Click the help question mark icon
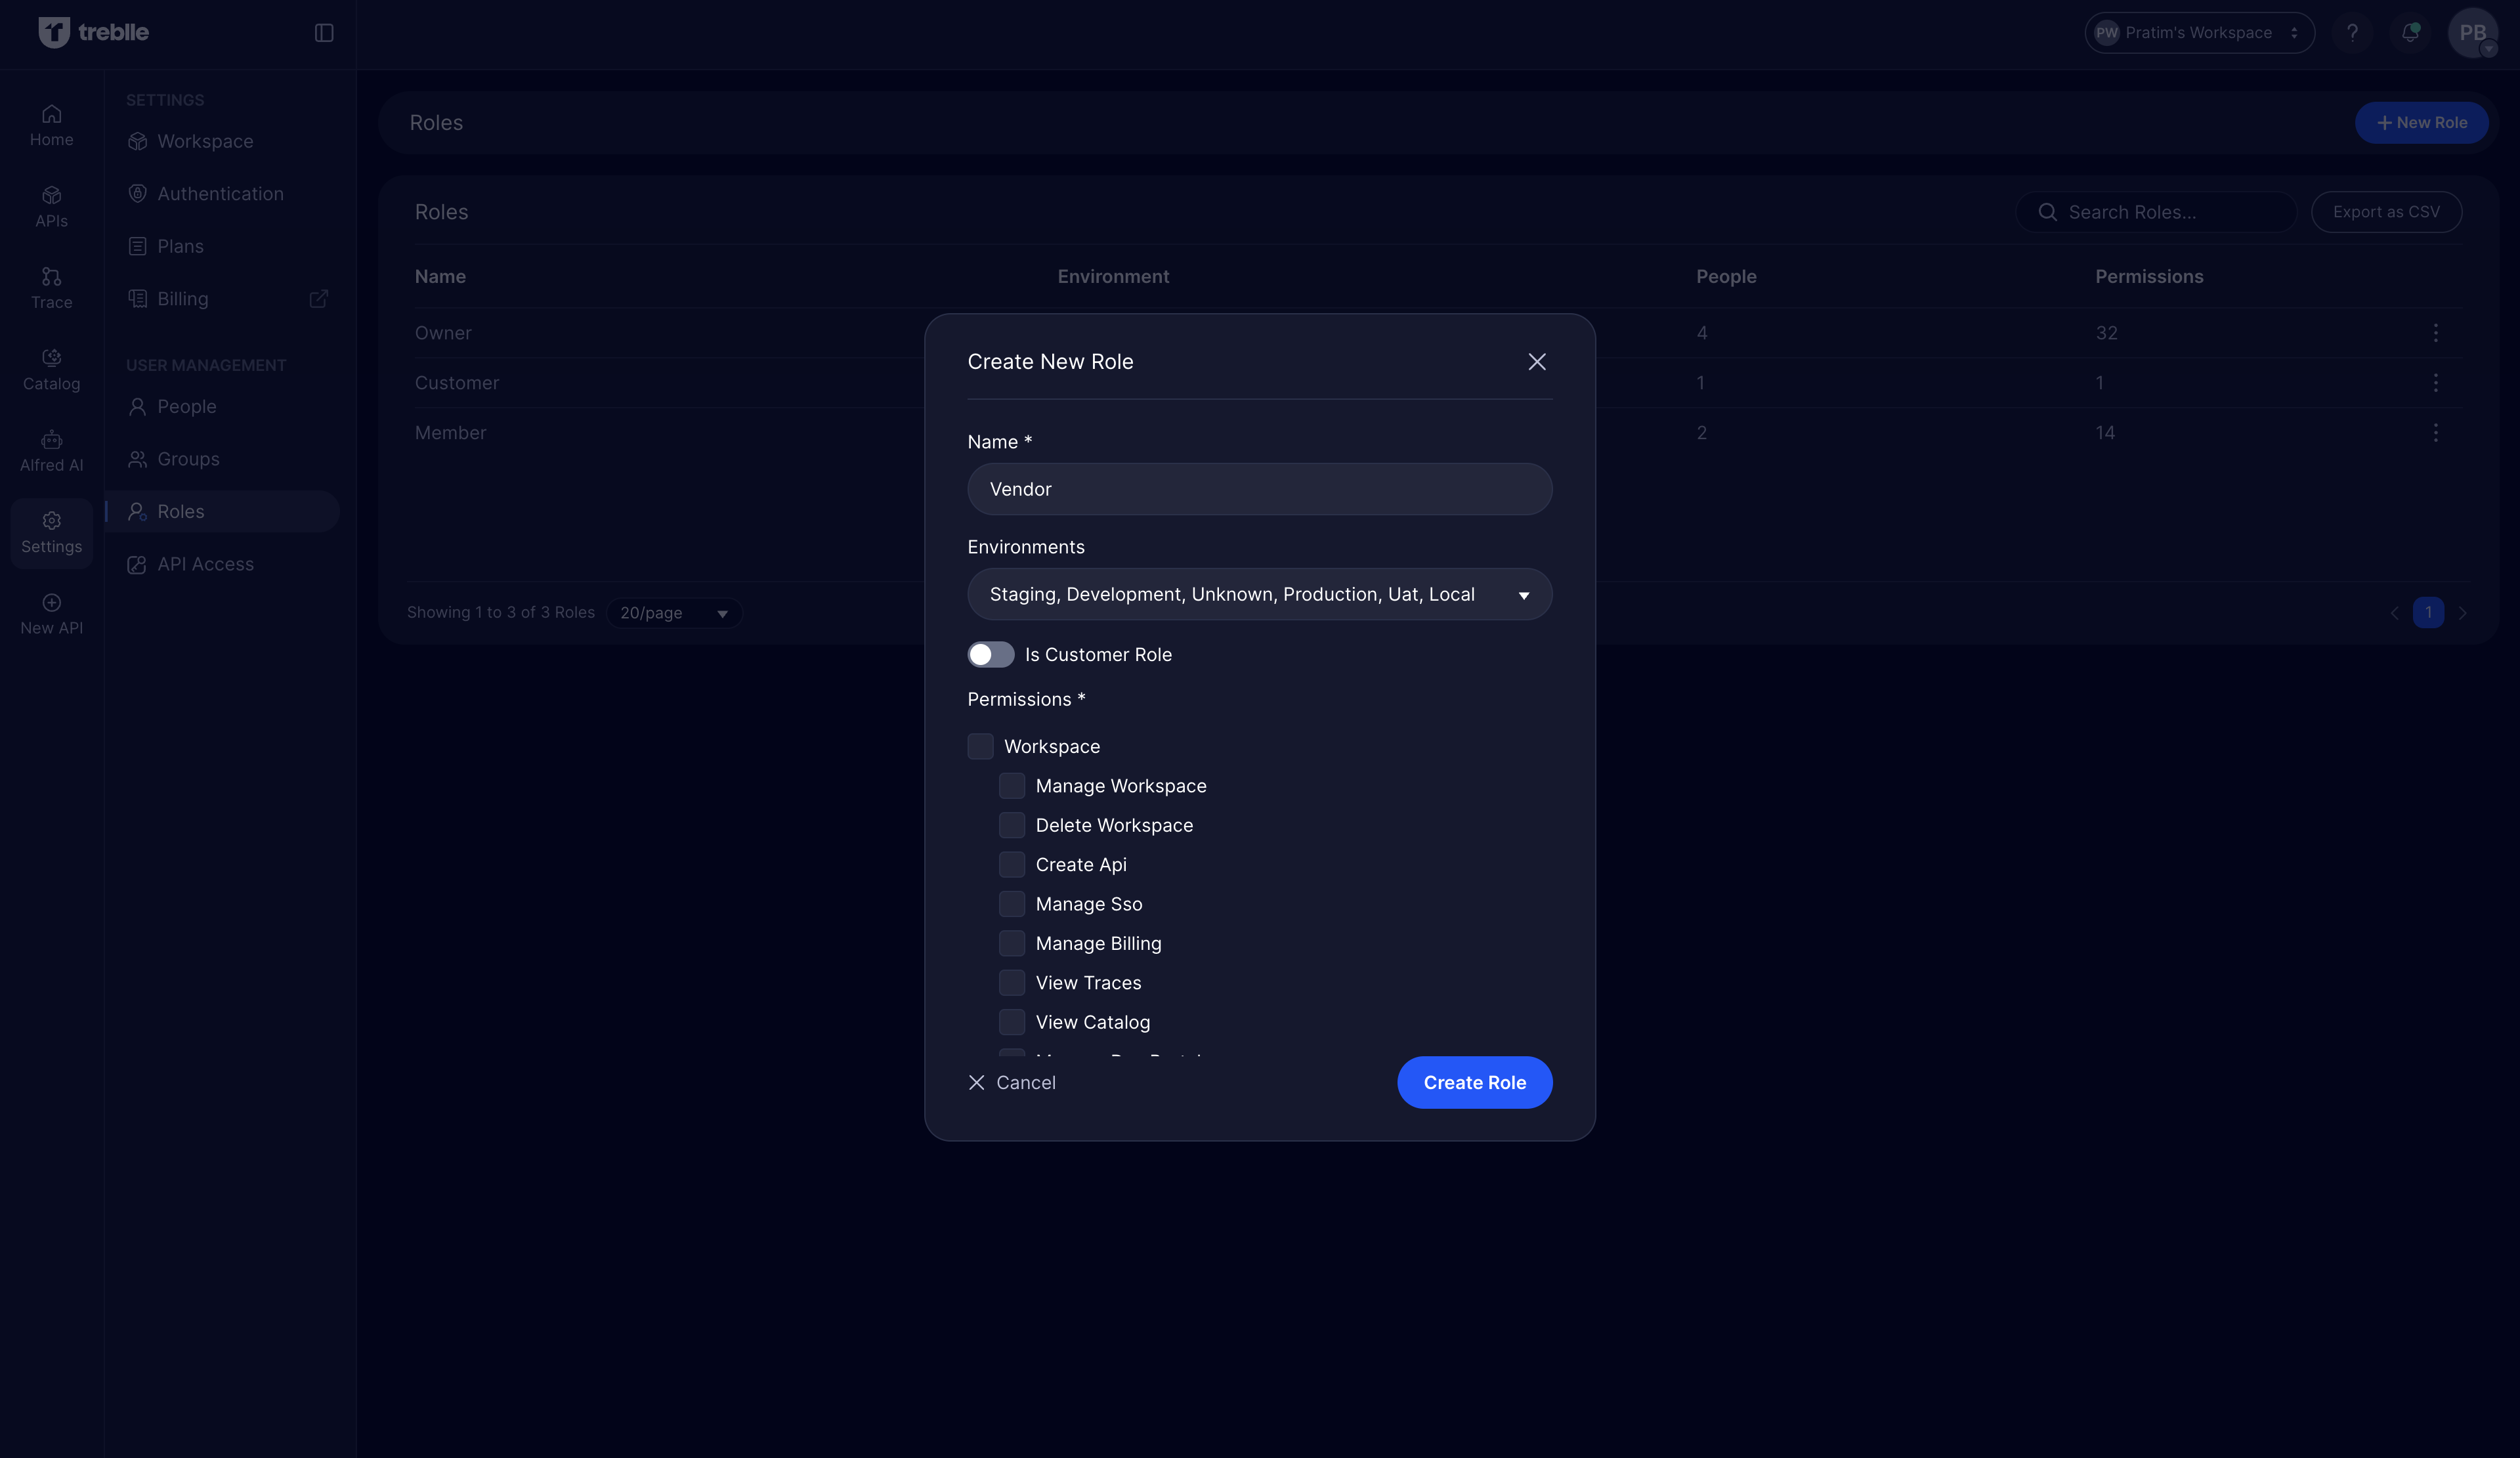2520x1458 pixels. tap(2352, 33)
